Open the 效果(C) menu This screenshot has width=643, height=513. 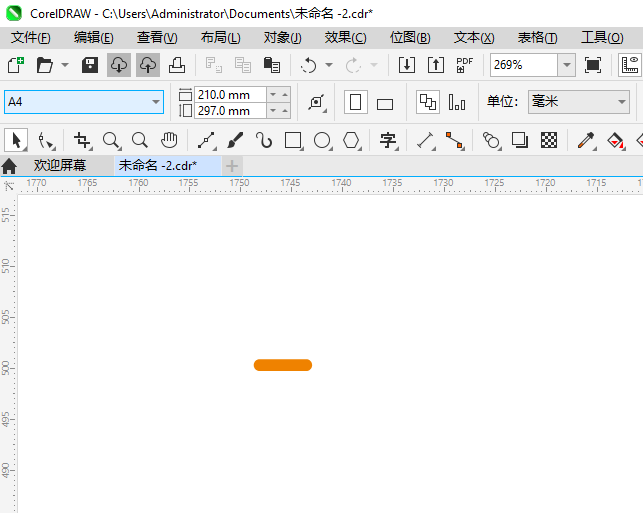click(x=345, y=38)
